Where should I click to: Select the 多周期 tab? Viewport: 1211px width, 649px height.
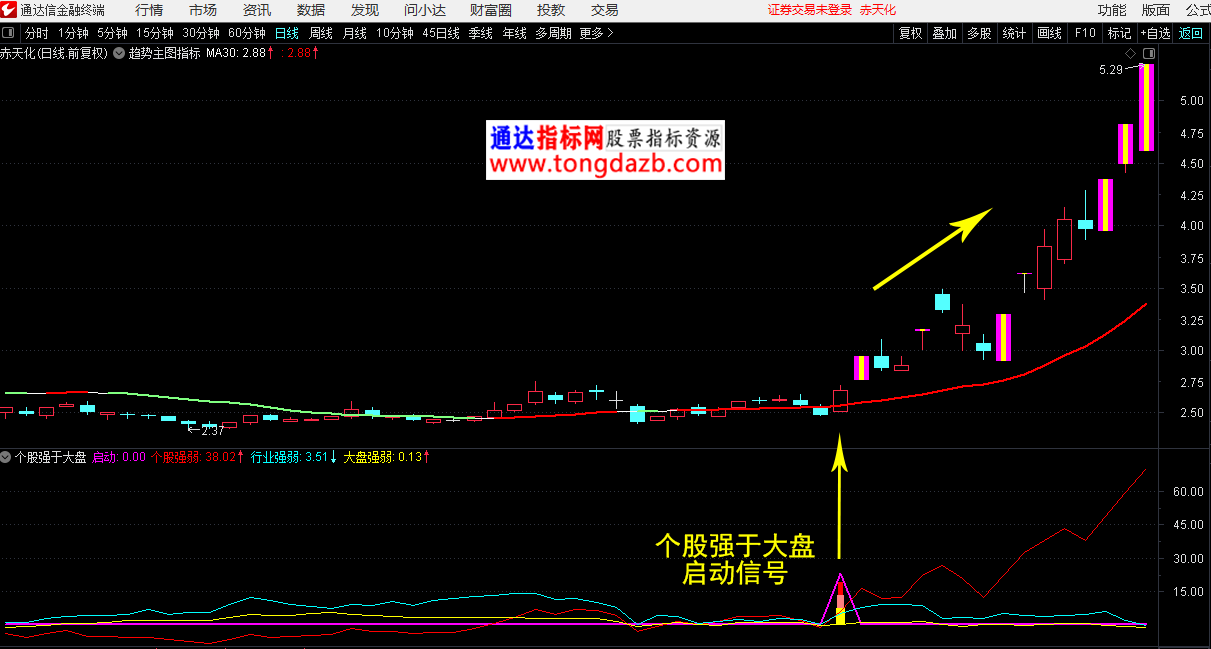(x=553, y=33)
